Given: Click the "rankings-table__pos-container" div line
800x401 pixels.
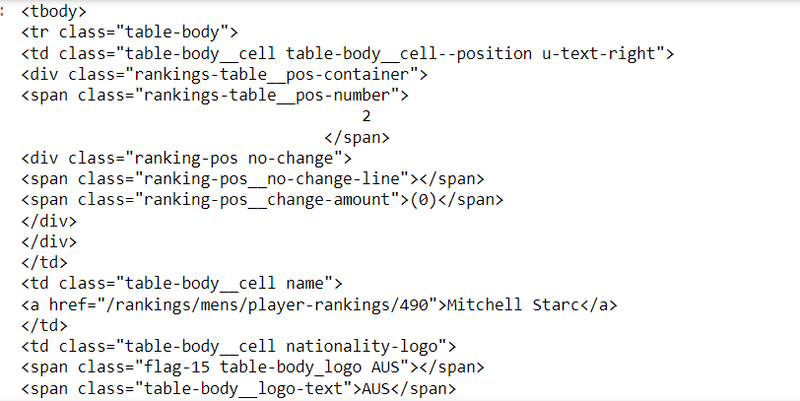Looking at the screenshot, I should click(x=224, y=74).
